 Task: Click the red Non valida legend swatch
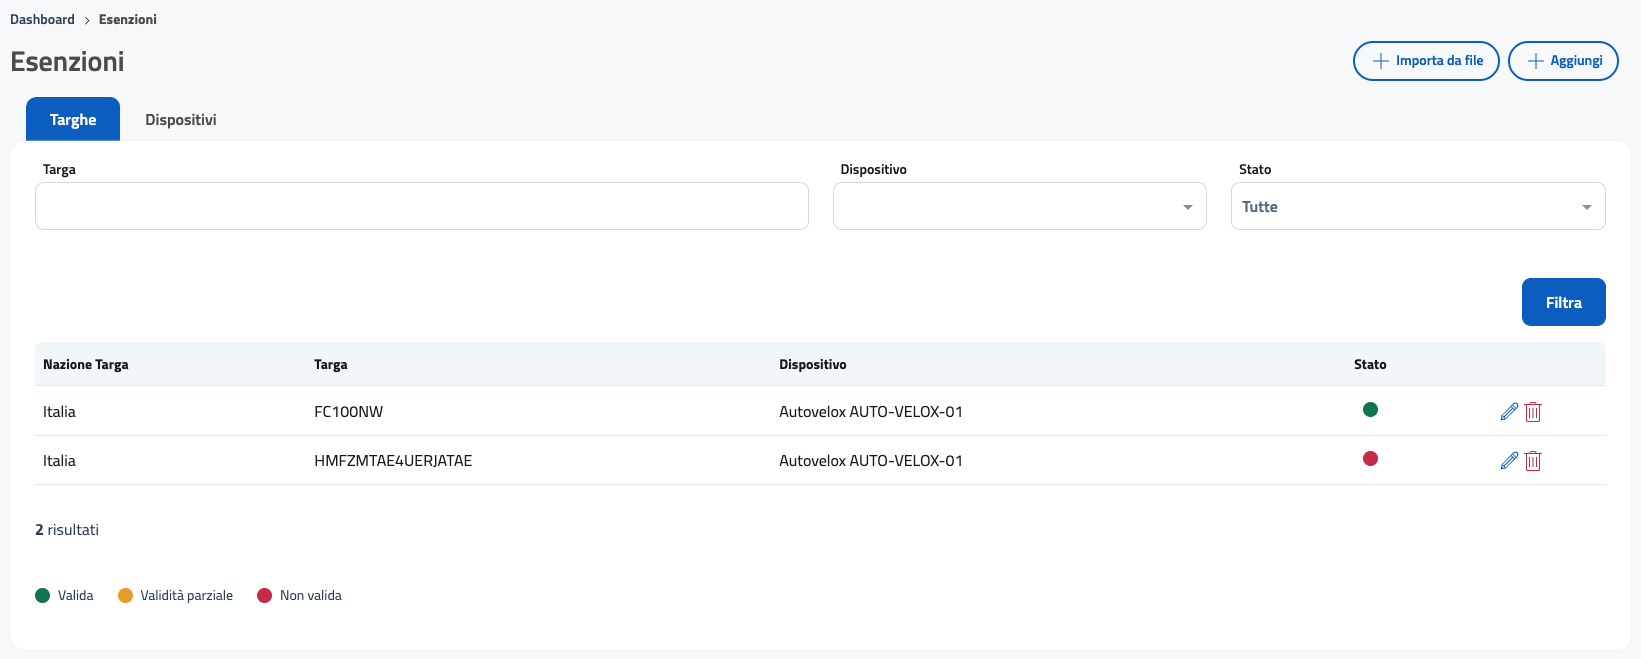click(x=264, y=596)
